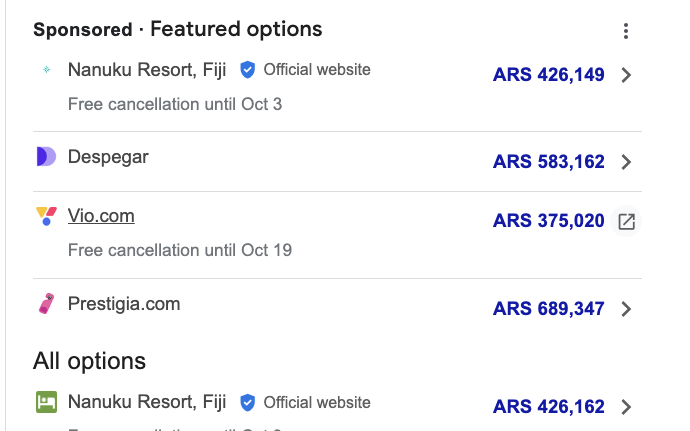Viewport: 690px width, 431px height.
Task: Select the Despegar booking option
Action: (x=337, y=162)
